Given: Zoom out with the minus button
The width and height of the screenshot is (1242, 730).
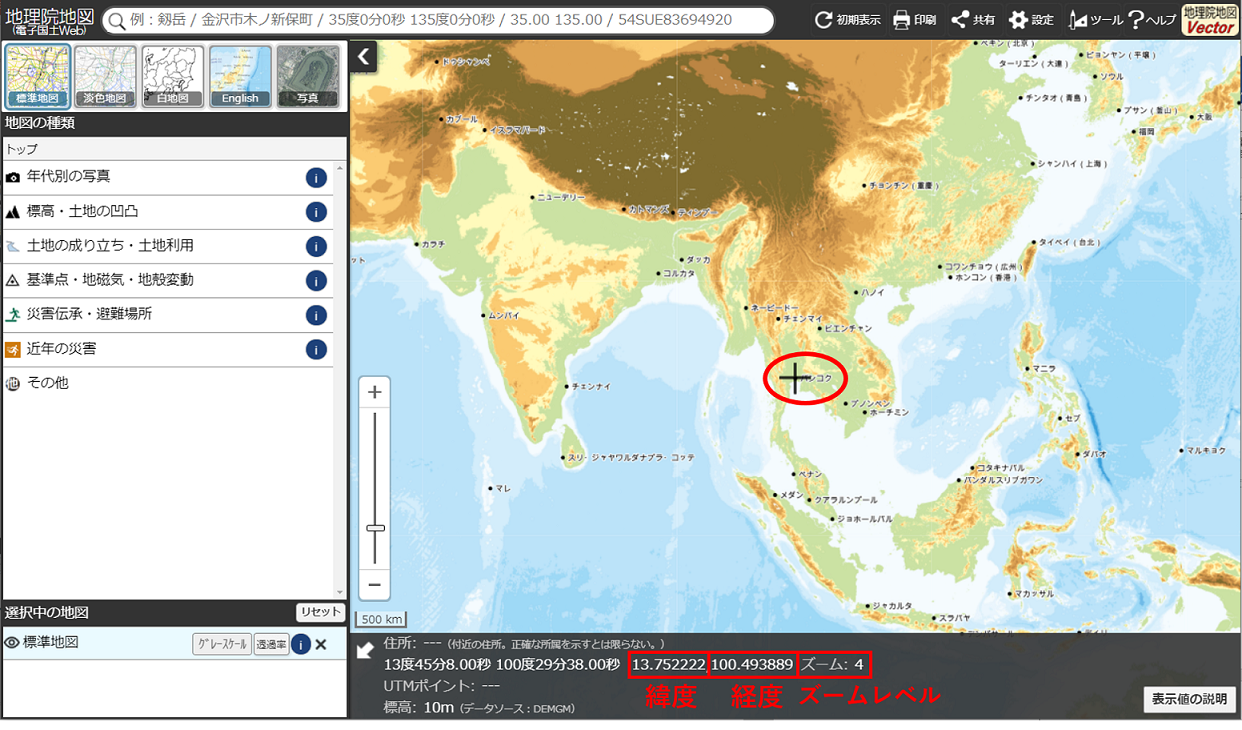Looking at the screenshot, I should (375, 585).
